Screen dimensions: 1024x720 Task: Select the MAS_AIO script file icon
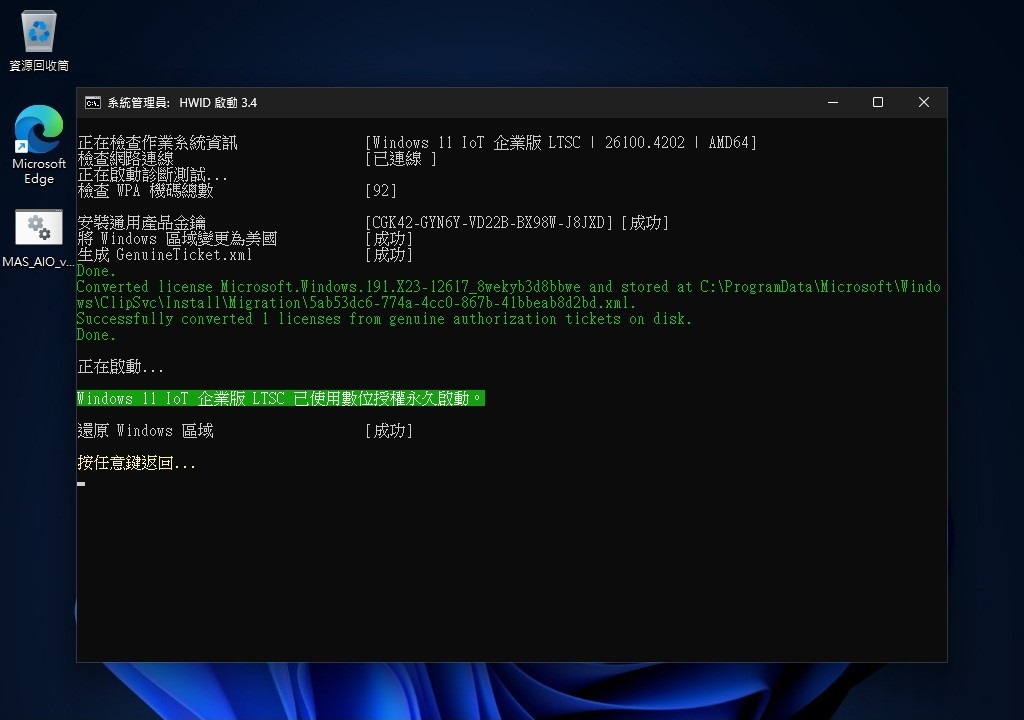(x=39, y=238)
